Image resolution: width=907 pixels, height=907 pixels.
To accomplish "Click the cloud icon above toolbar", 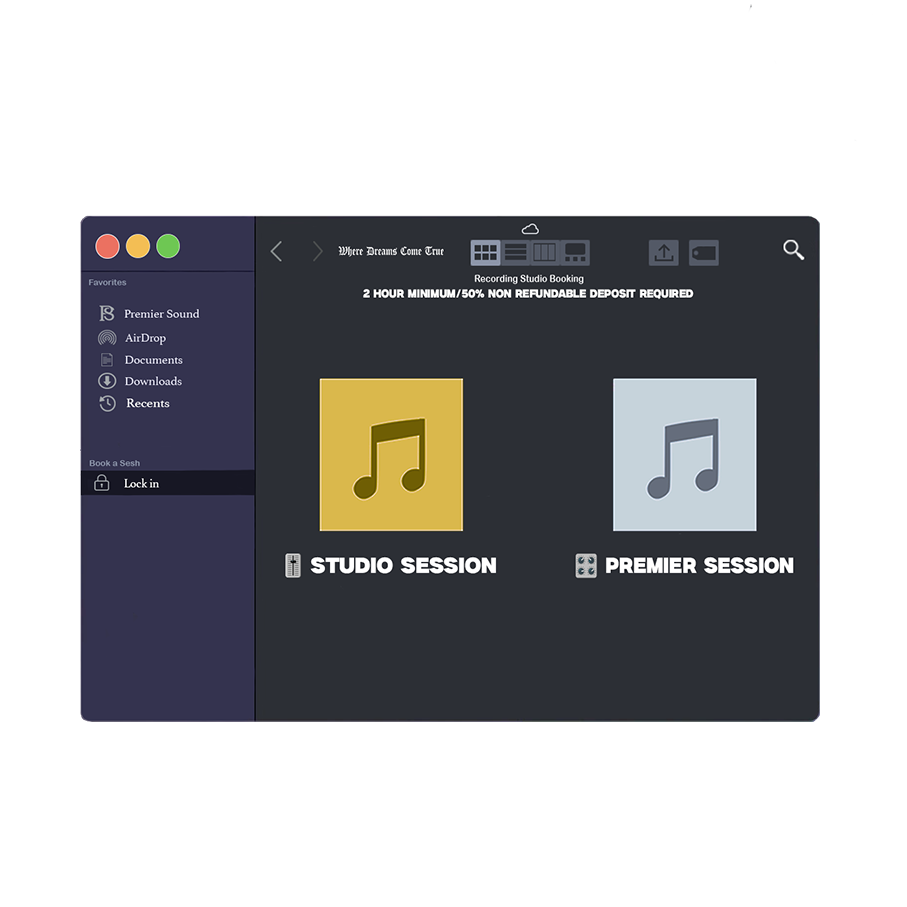I will click(530, 229).
